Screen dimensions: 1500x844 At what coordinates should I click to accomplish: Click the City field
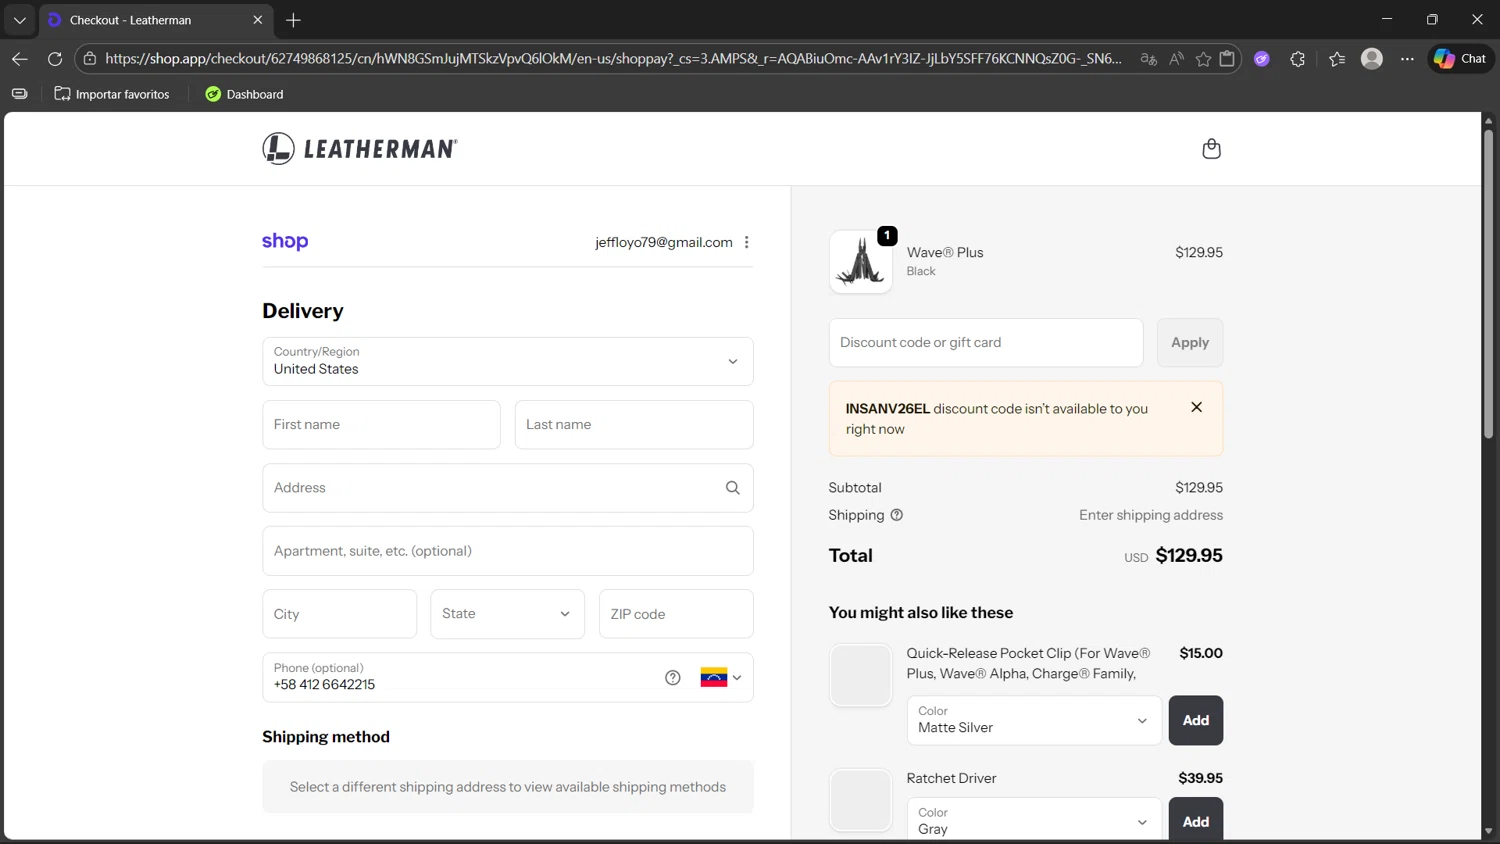pyautogui.click(x=340, y=614)
